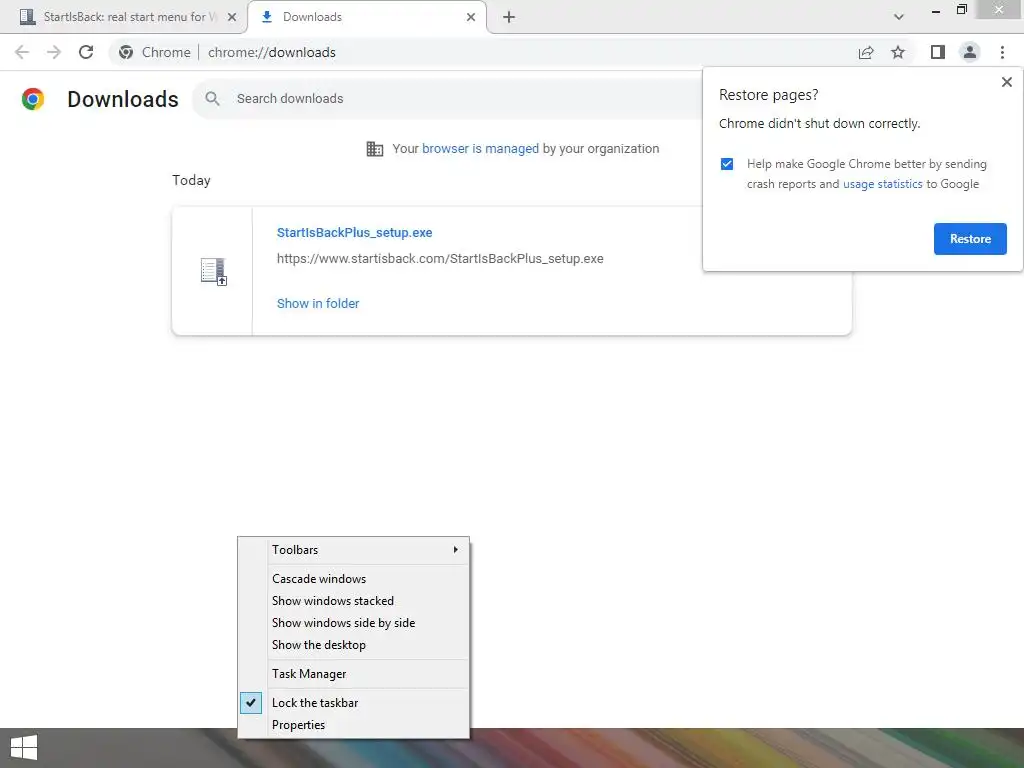Click the search magnifier icon

pyautogui.click(x=212, y=99)
